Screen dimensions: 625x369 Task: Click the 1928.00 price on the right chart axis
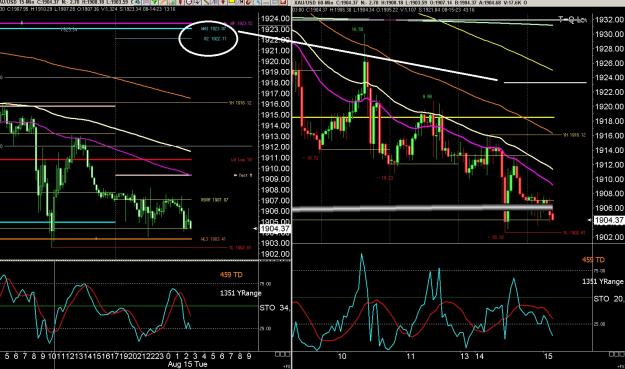click(x=609, y=49)
